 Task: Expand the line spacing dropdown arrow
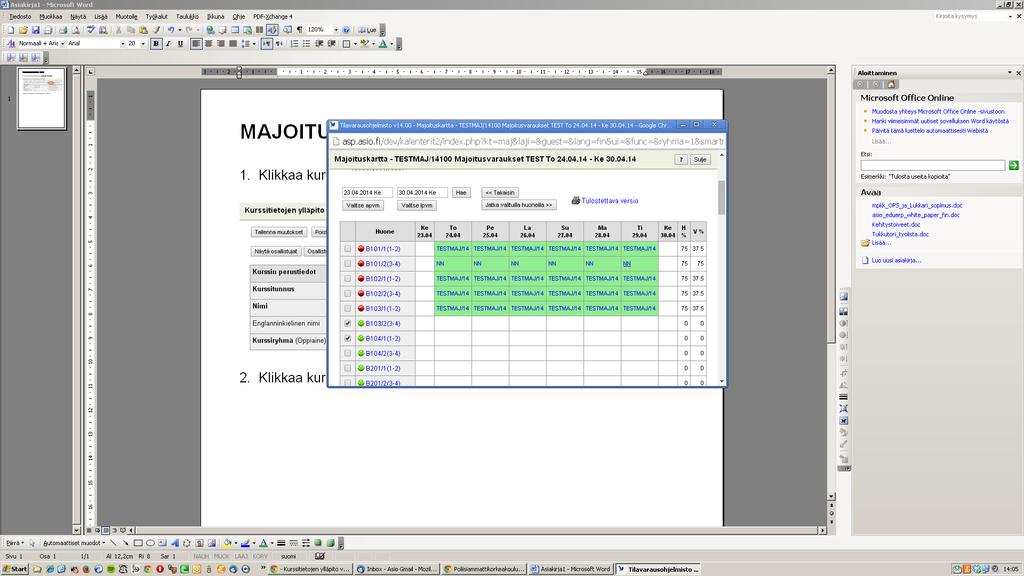click(x=254, y=44)
